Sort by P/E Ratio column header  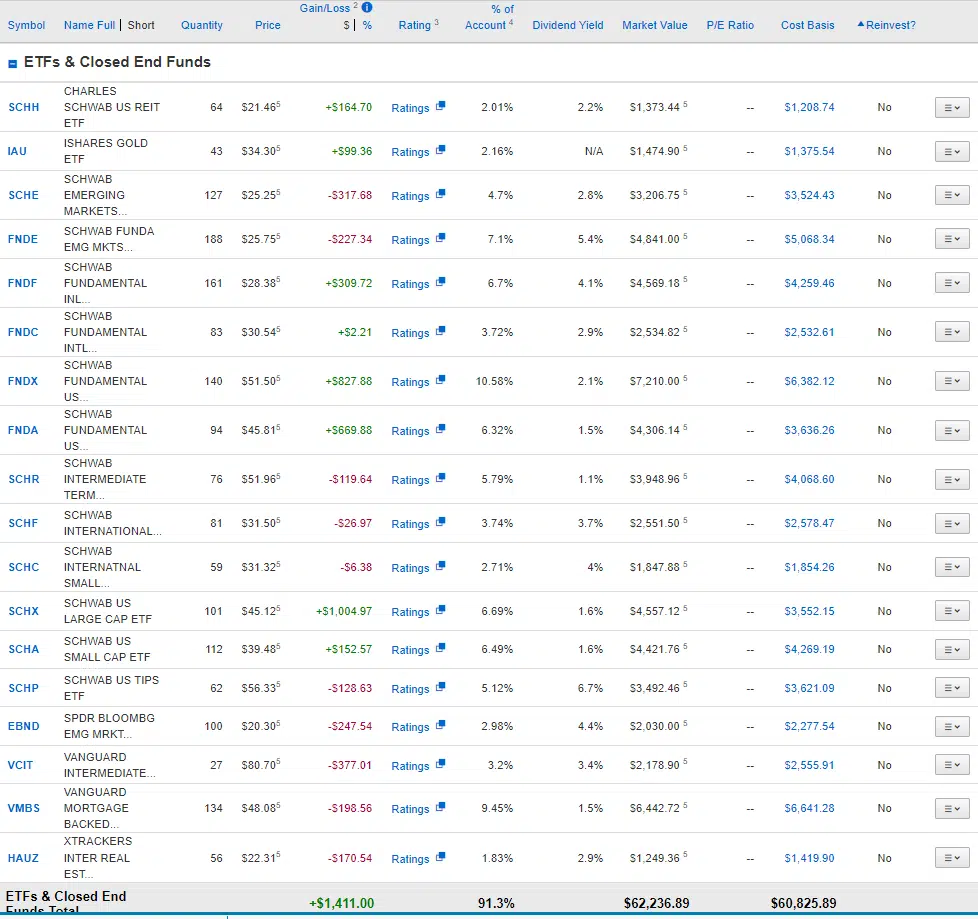(x=730, y=25)
